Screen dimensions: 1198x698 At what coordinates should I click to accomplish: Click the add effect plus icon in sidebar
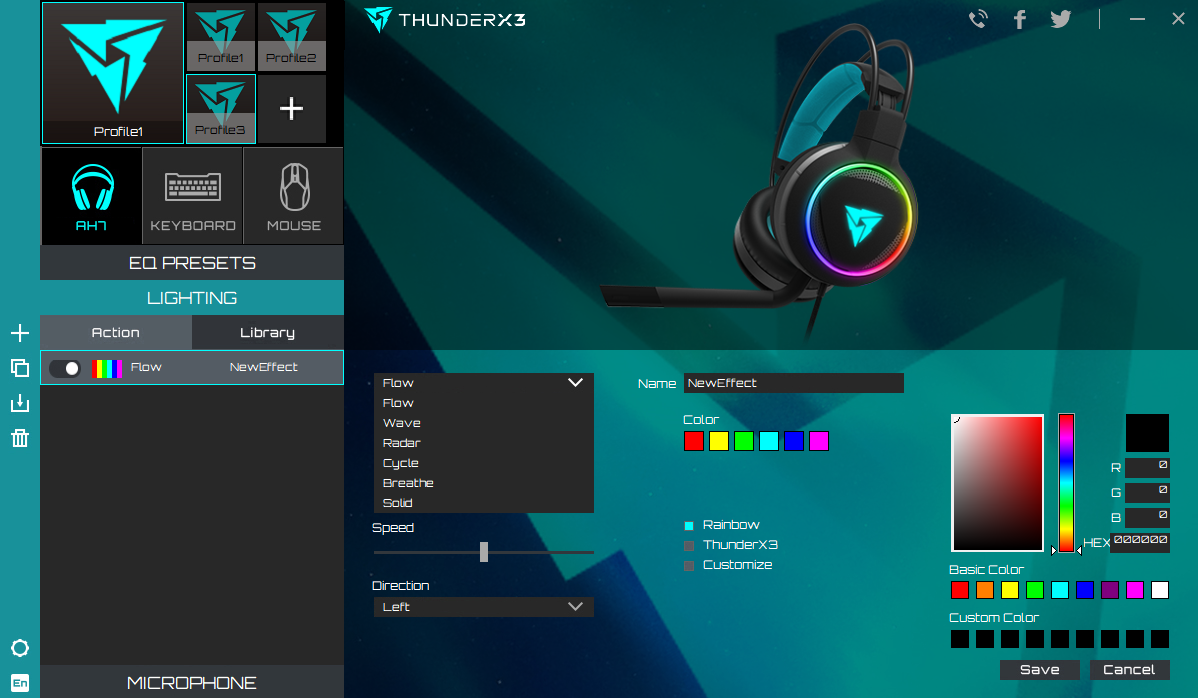[x=20, y=333]
